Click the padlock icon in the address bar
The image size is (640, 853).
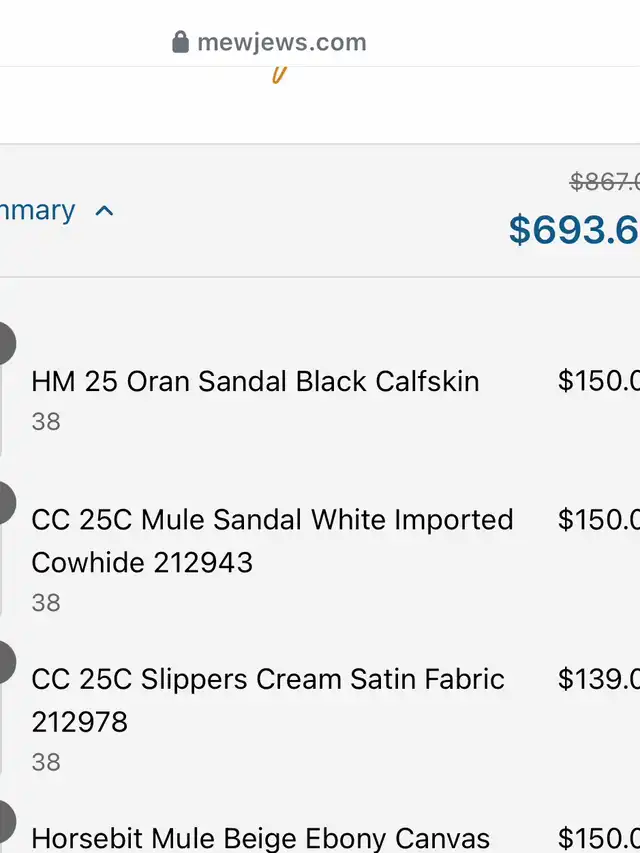(180, 42)
